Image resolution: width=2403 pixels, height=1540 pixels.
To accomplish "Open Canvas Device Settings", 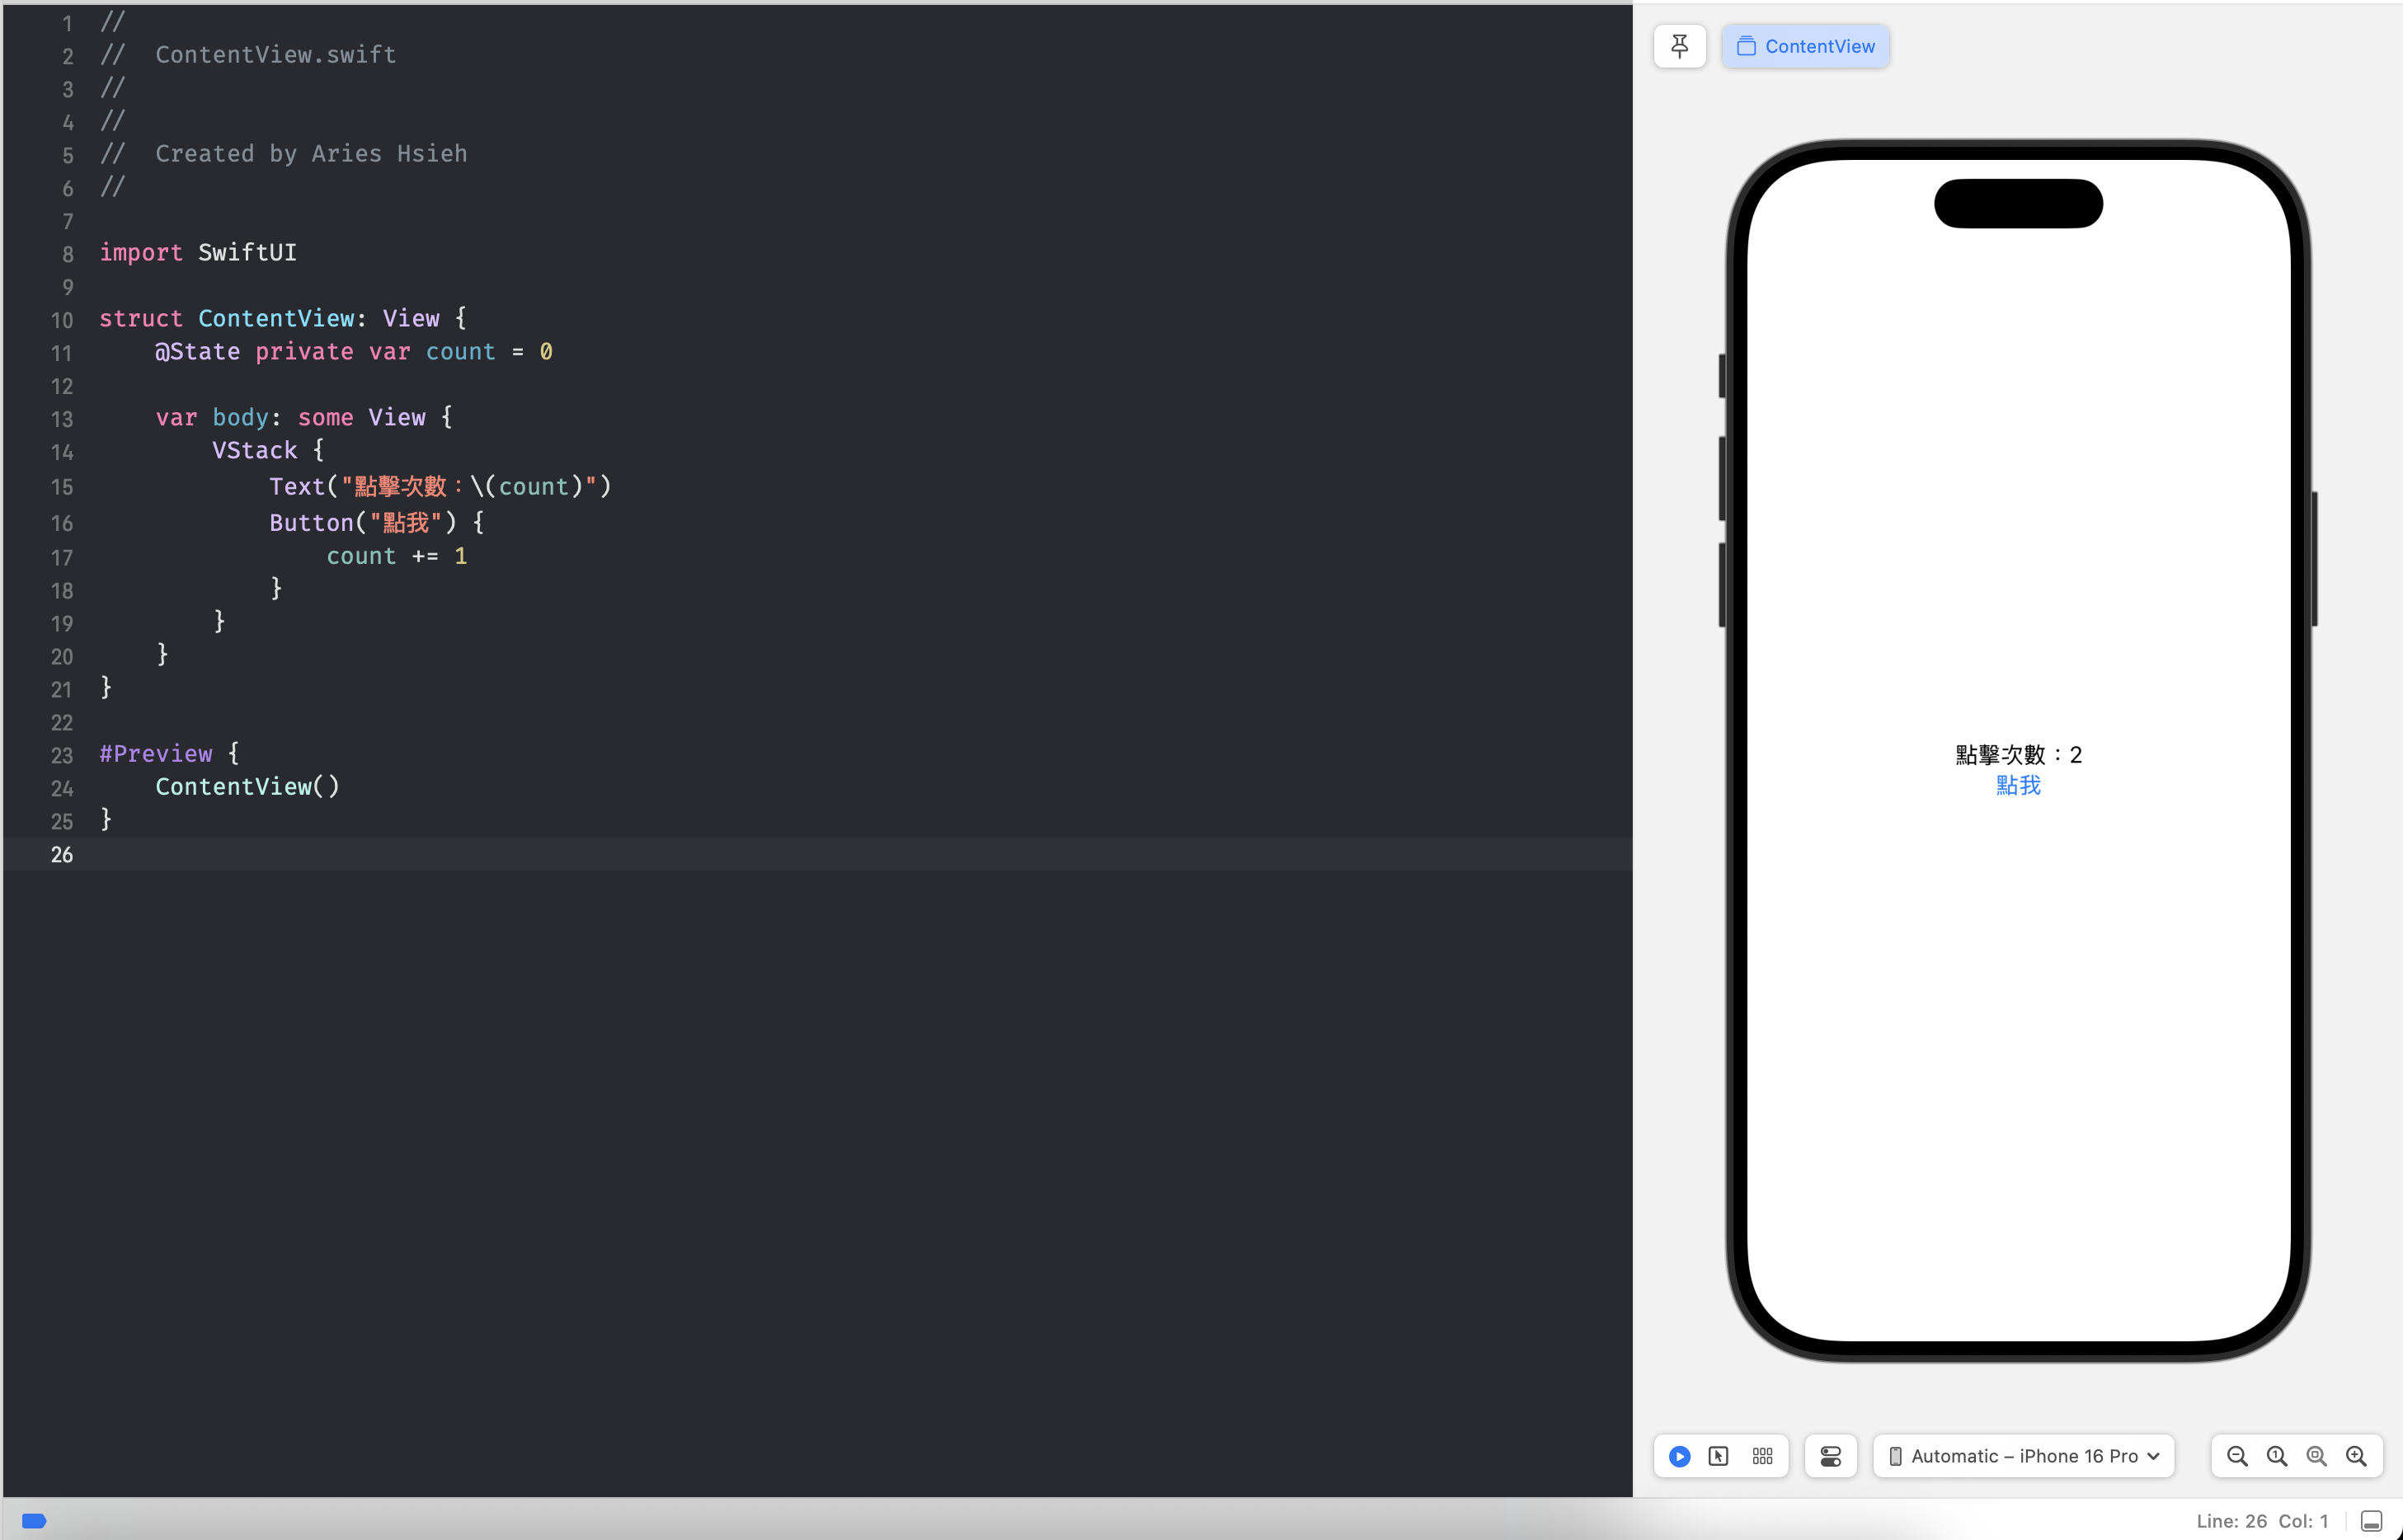I will pos(1830,1456).
